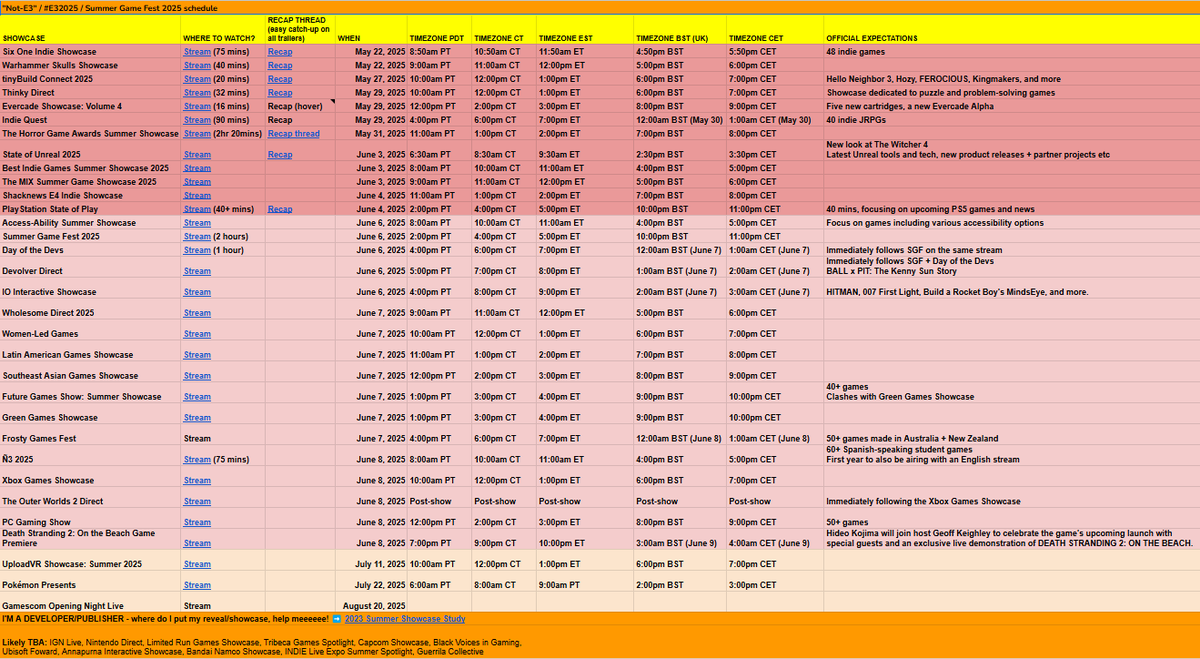Viewport: 1200px width, 659px height.
Task: Open the Xbox Games Showcase Stream link
Action: click(197, 481)
